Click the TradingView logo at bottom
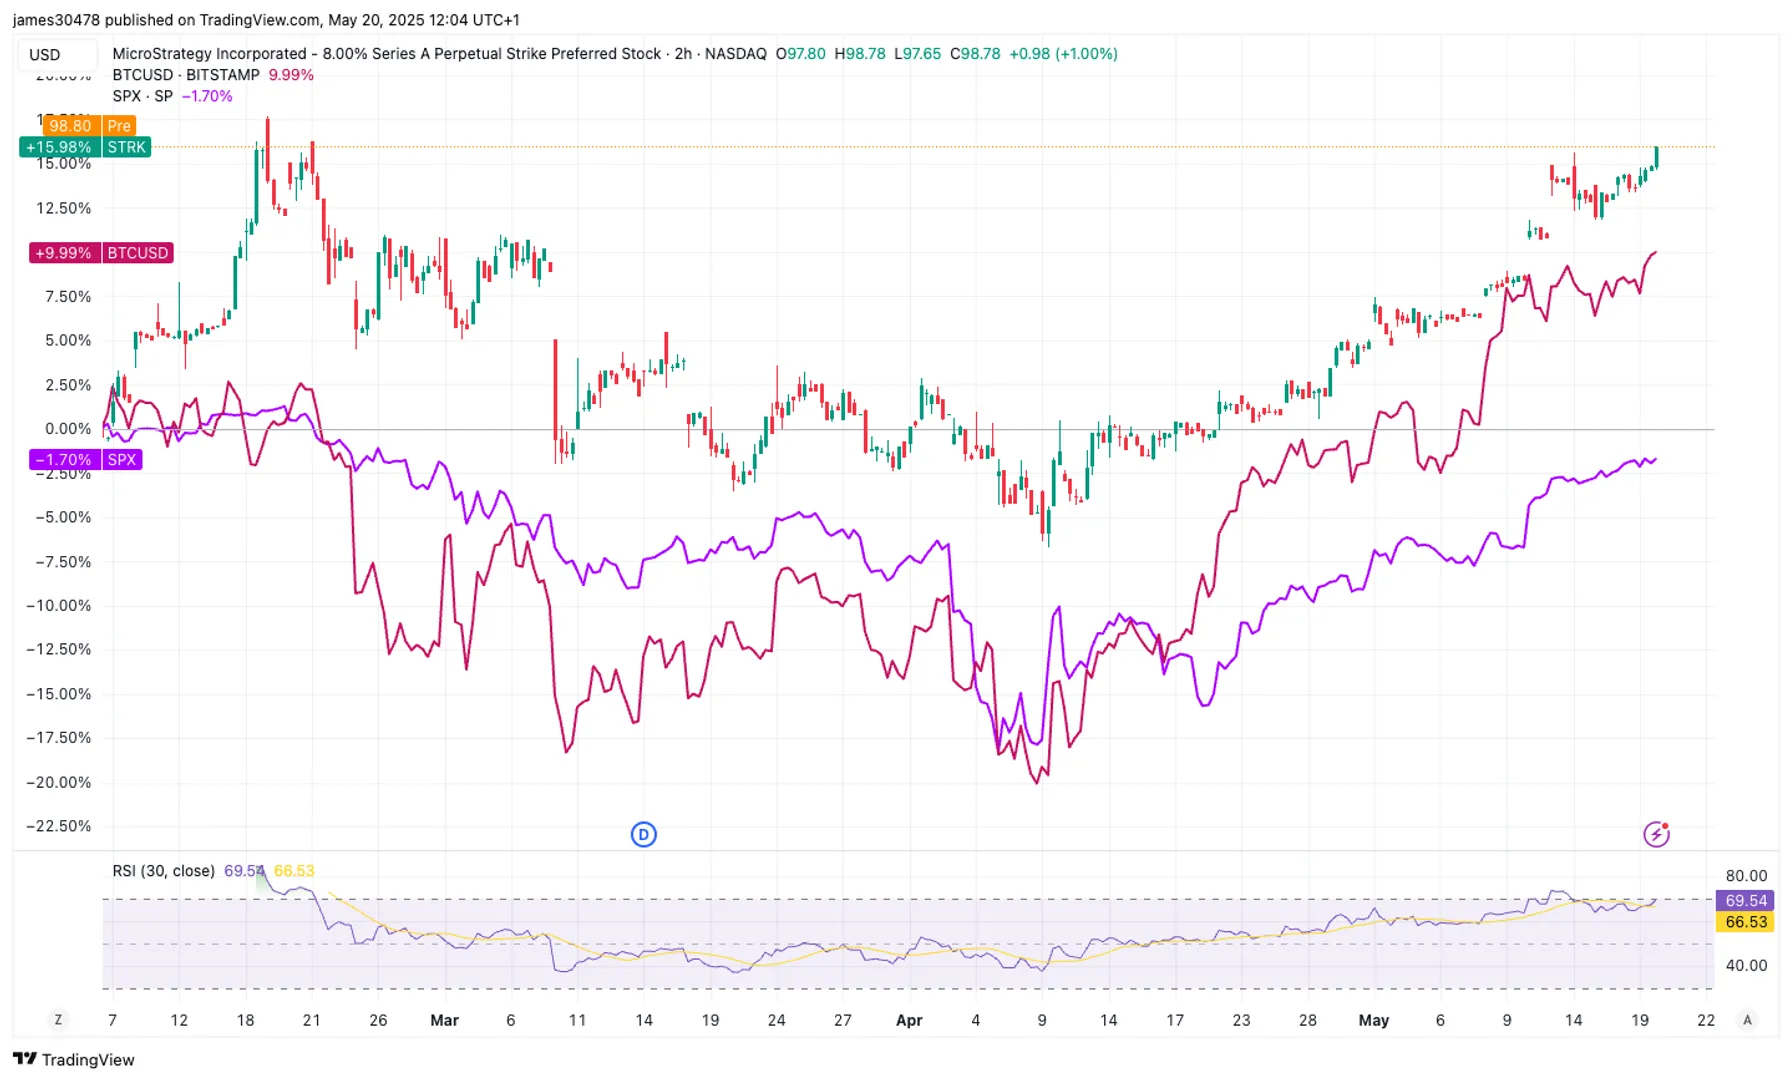Viewport: 1791px width, 1080px height. 74,1059
